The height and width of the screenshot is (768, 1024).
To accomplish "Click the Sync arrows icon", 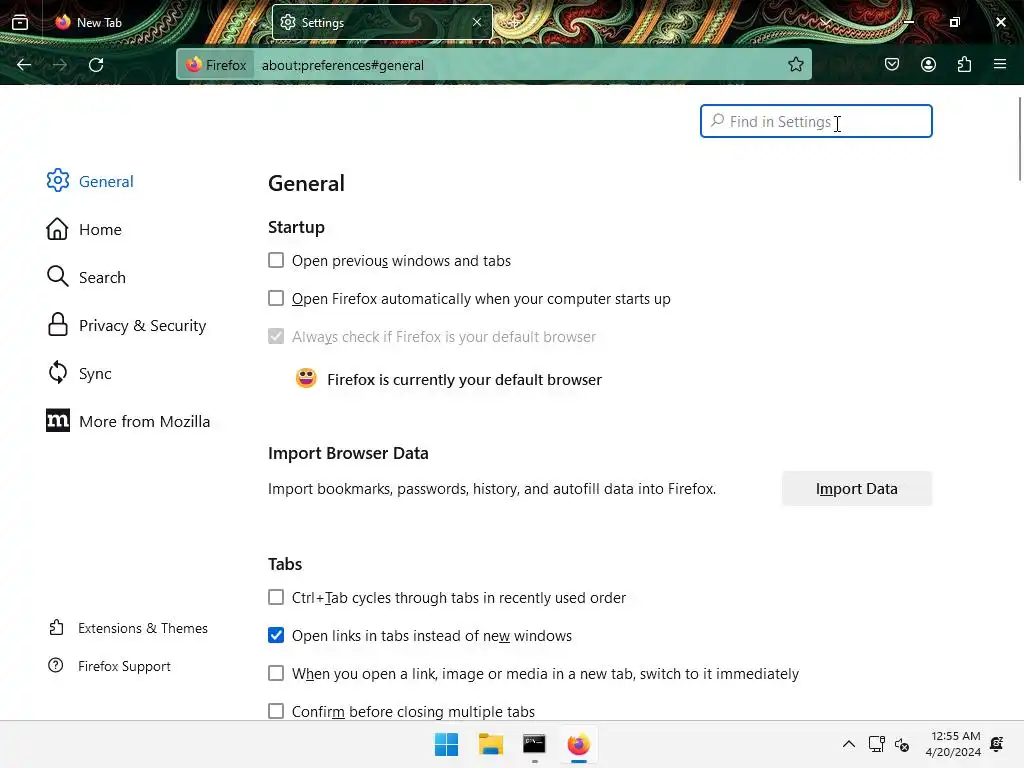I will pyautogui.click(x=57, y=372).
